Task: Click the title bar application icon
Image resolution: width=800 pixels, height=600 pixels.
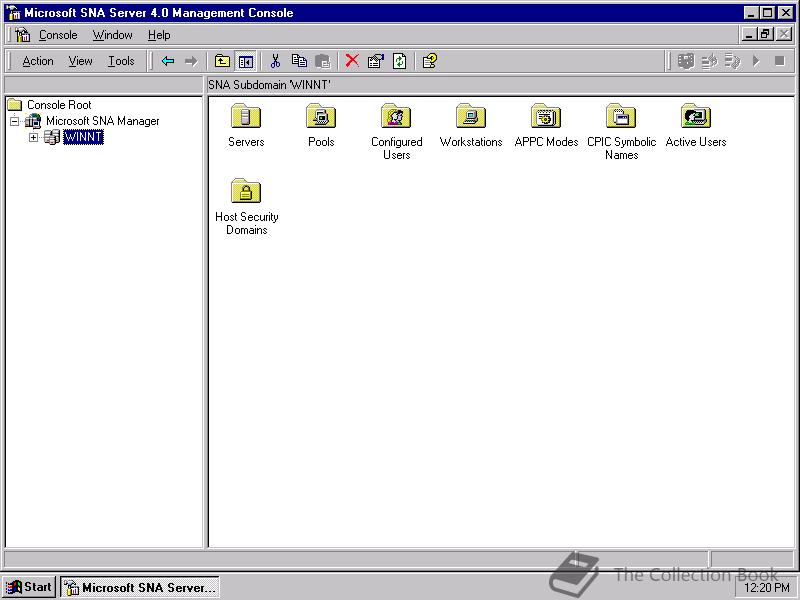Action: pos(14,13)
